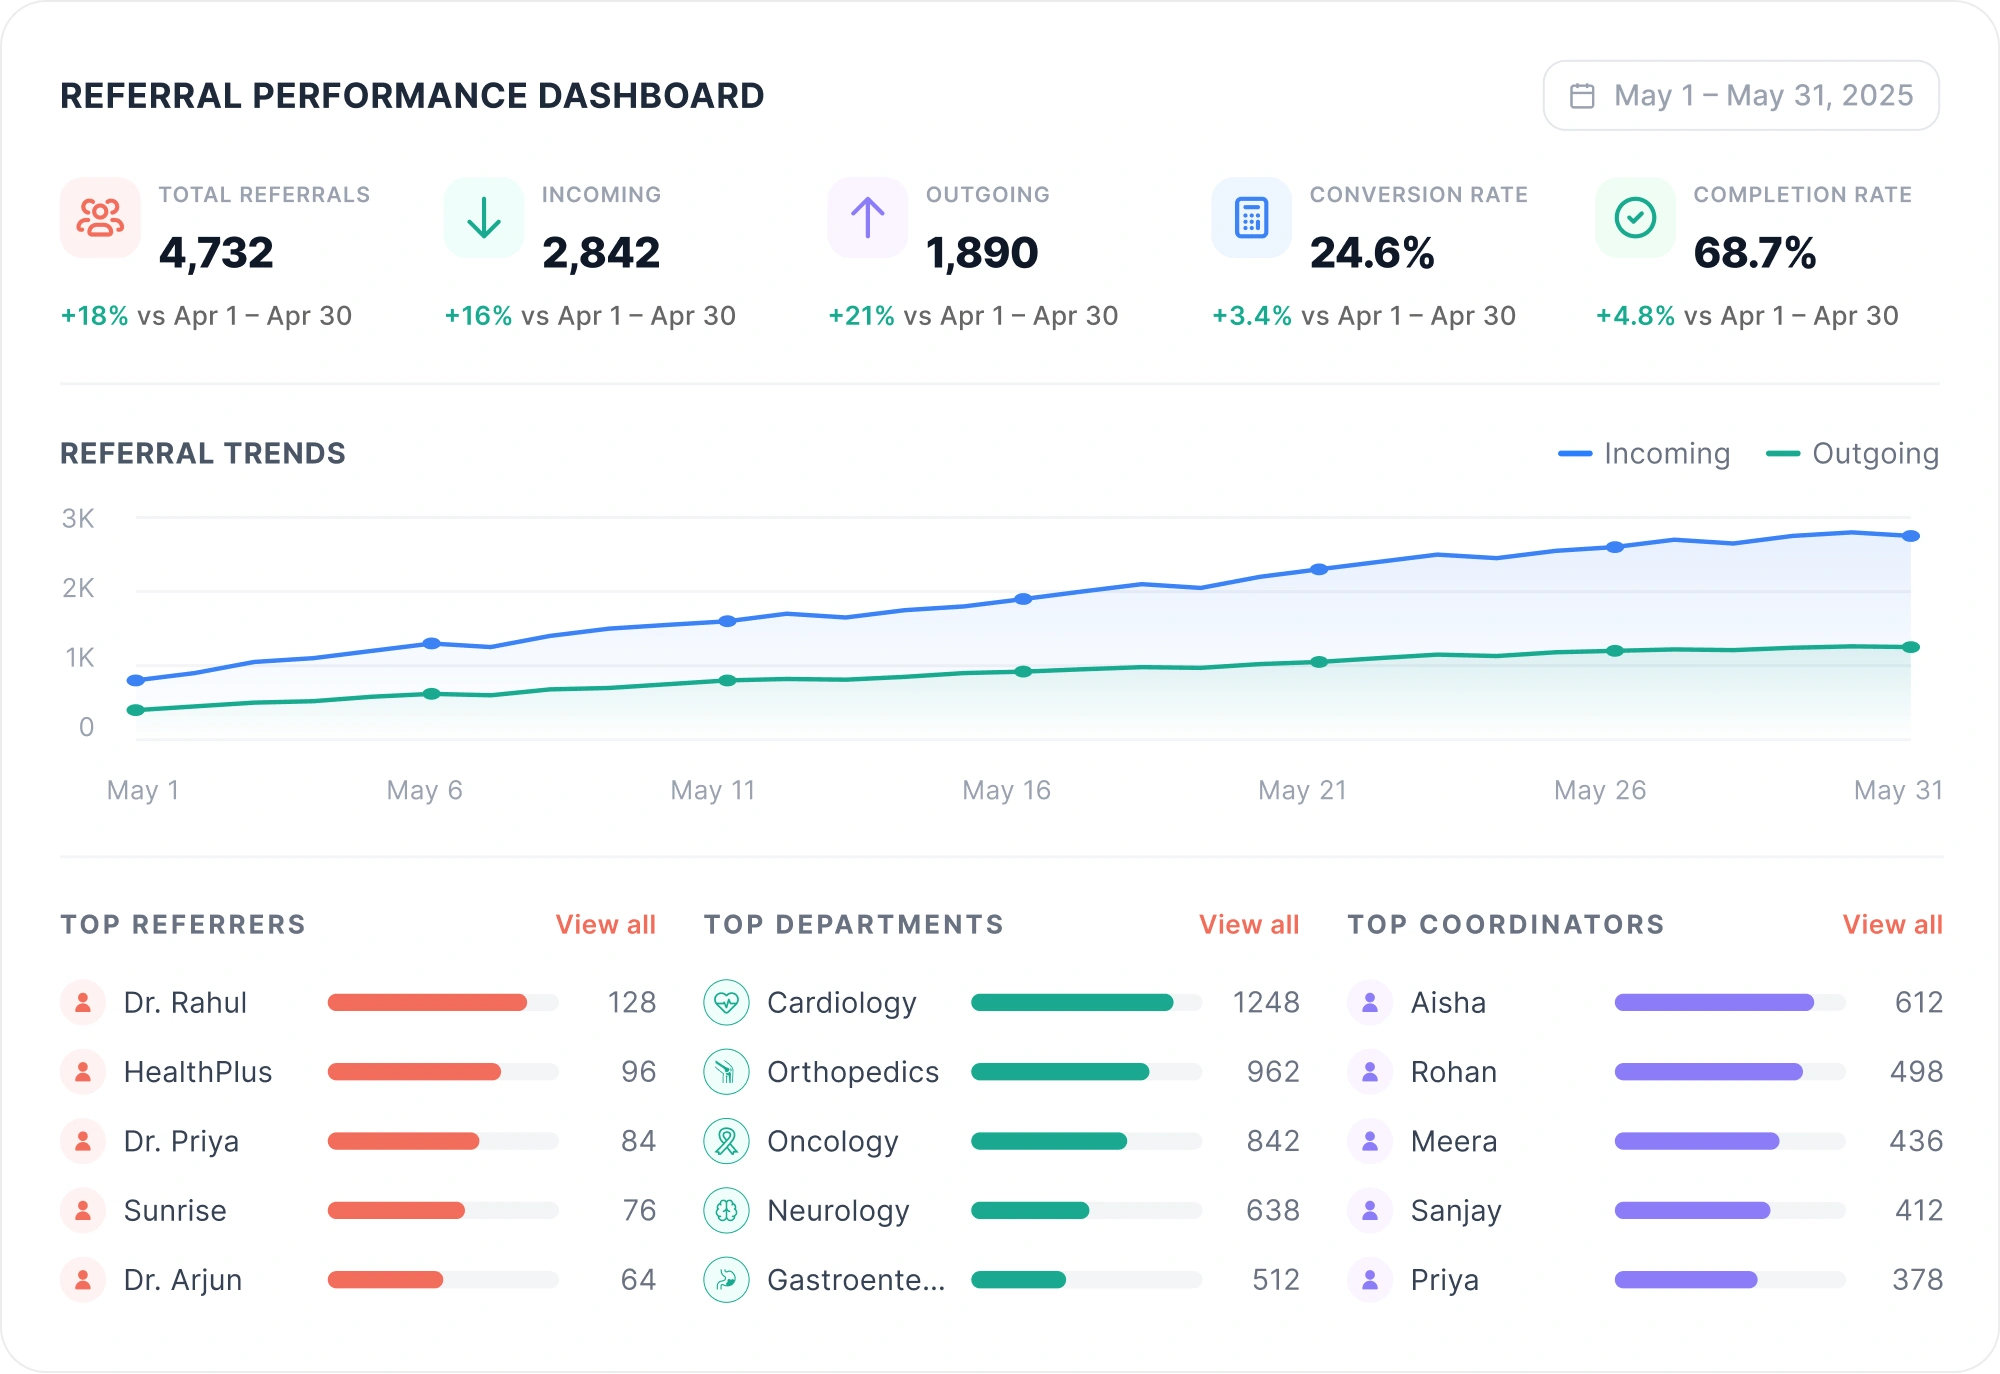Click the Meera coordinator name
The height and width of the screenshot is (1374, 2000).
coord(1454,1141)
